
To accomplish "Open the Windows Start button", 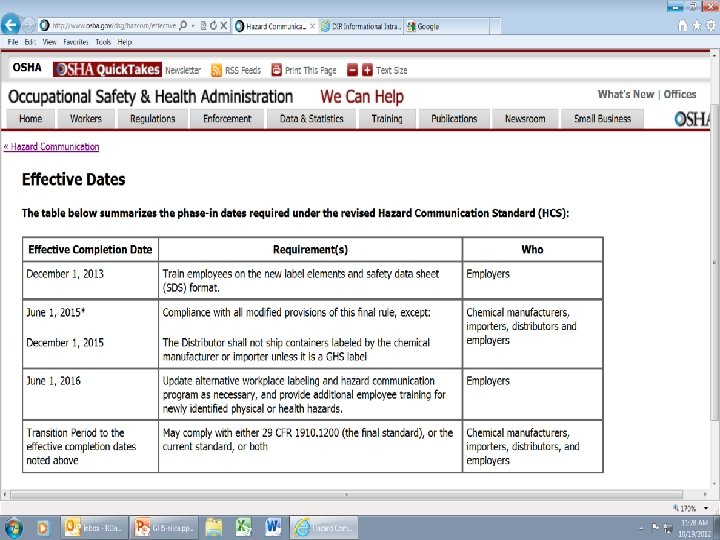I will coord(13,528).
